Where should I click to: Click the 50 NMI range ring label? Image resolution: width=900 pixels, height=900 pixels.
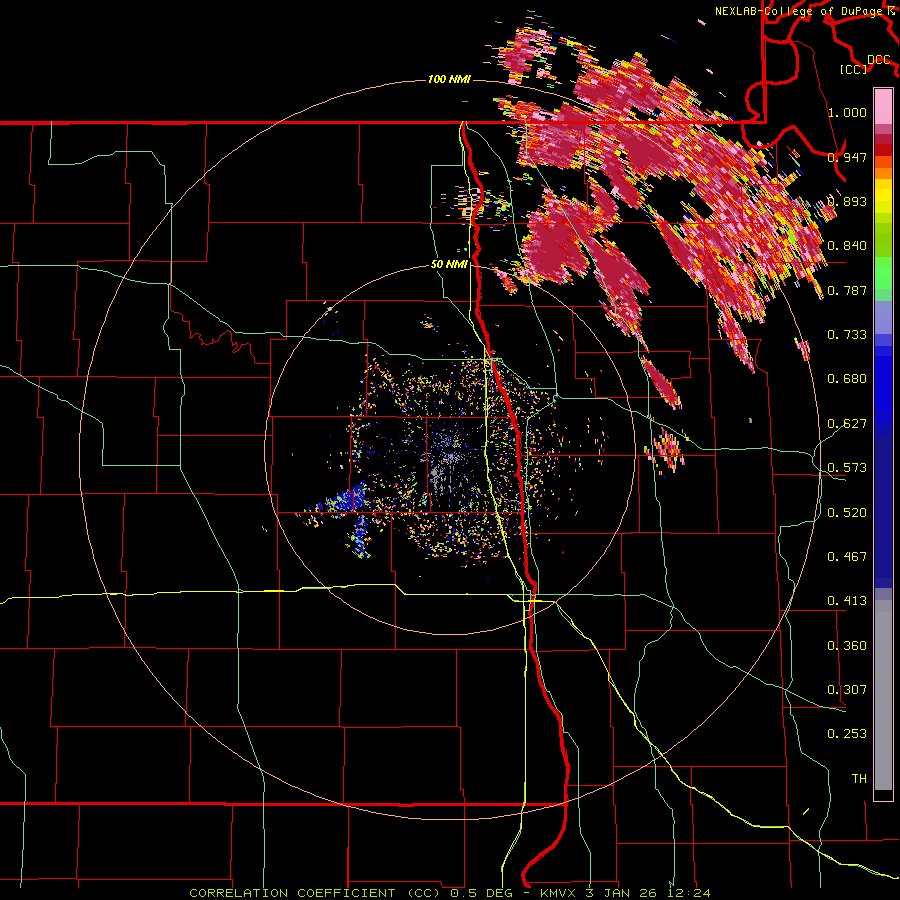coord(449,265)
